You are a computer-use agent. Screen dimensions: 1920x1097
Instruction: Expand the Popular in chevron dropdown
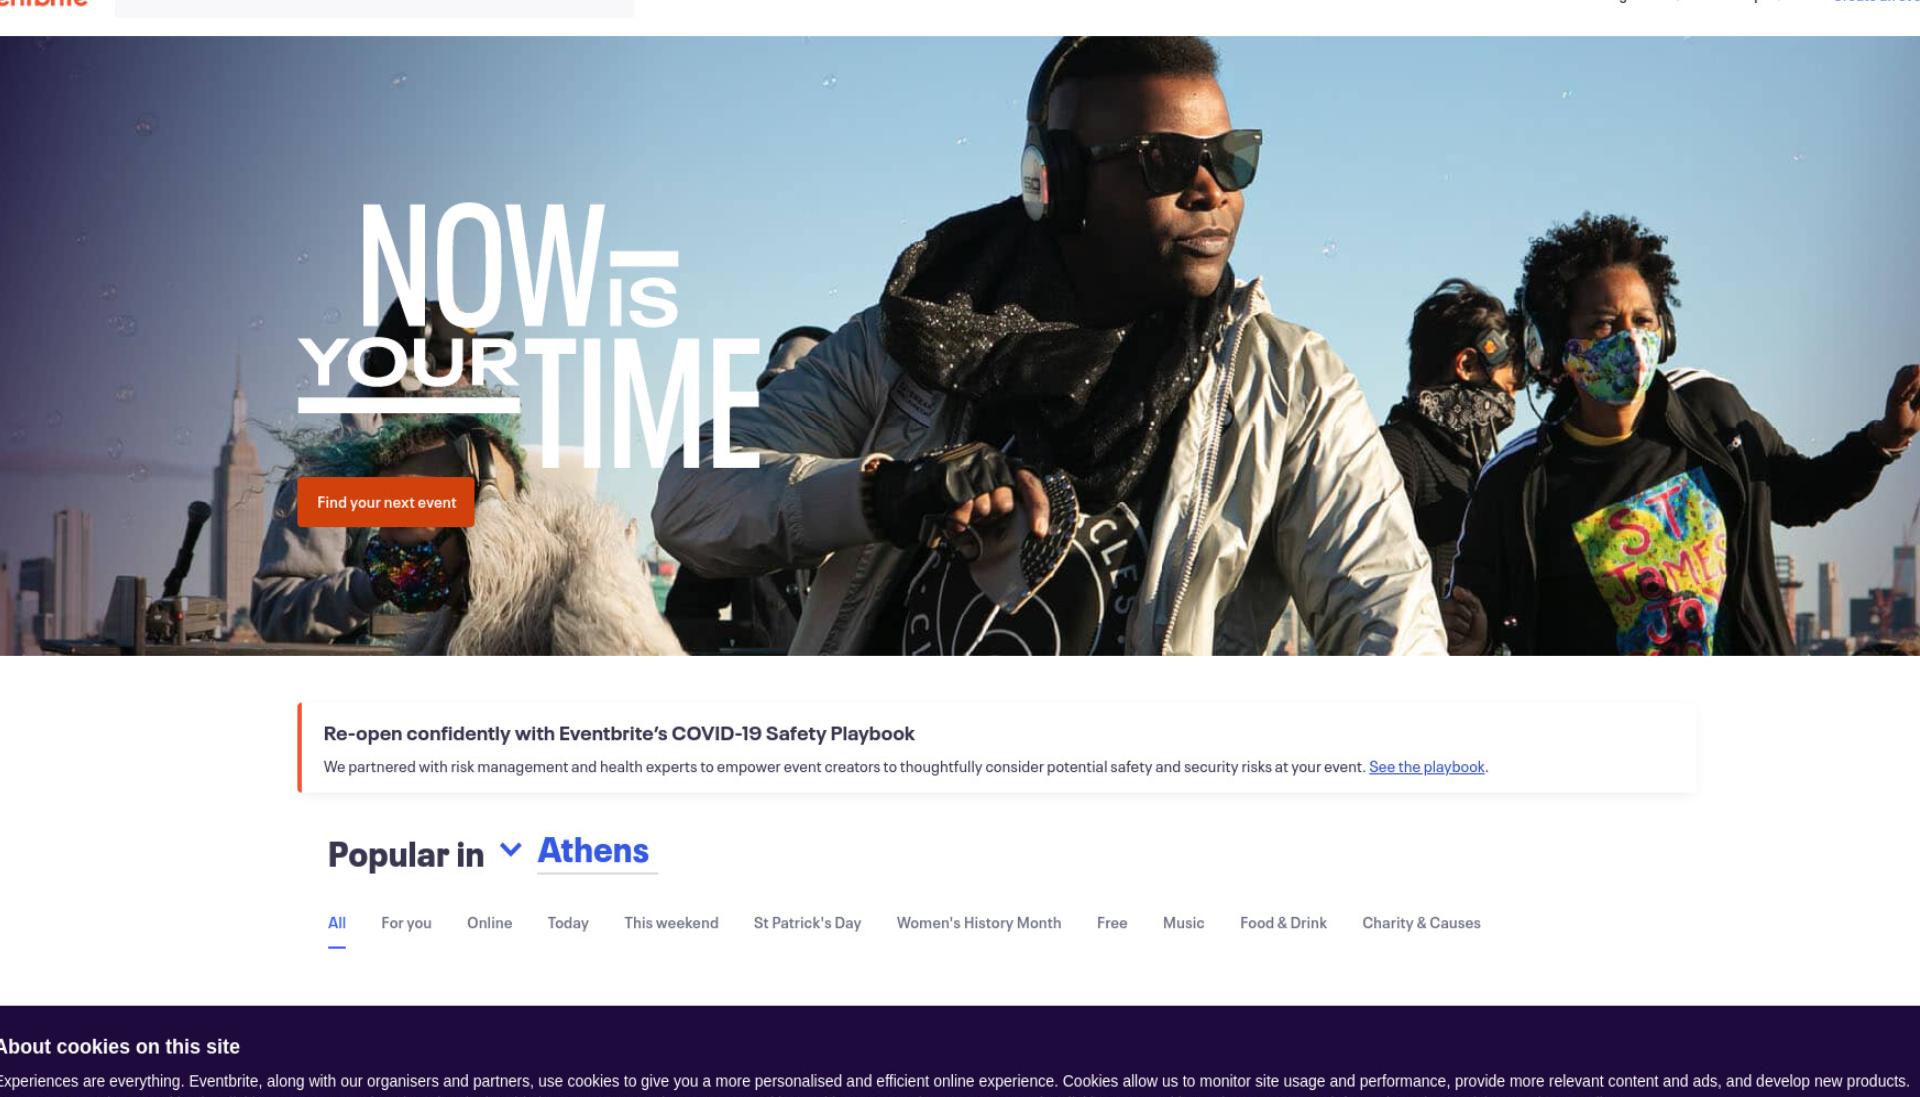coord(510,850)
